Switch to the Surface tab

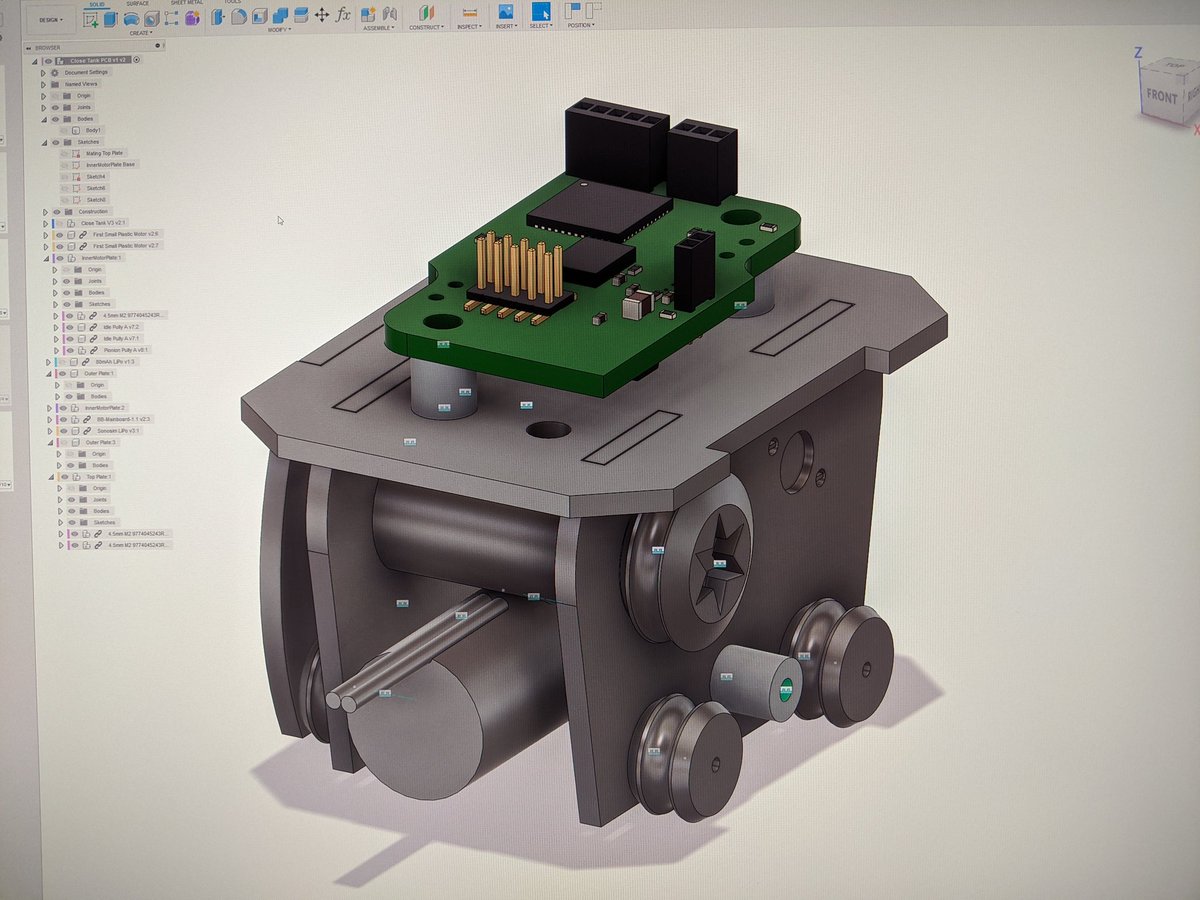tap(137, 3)
